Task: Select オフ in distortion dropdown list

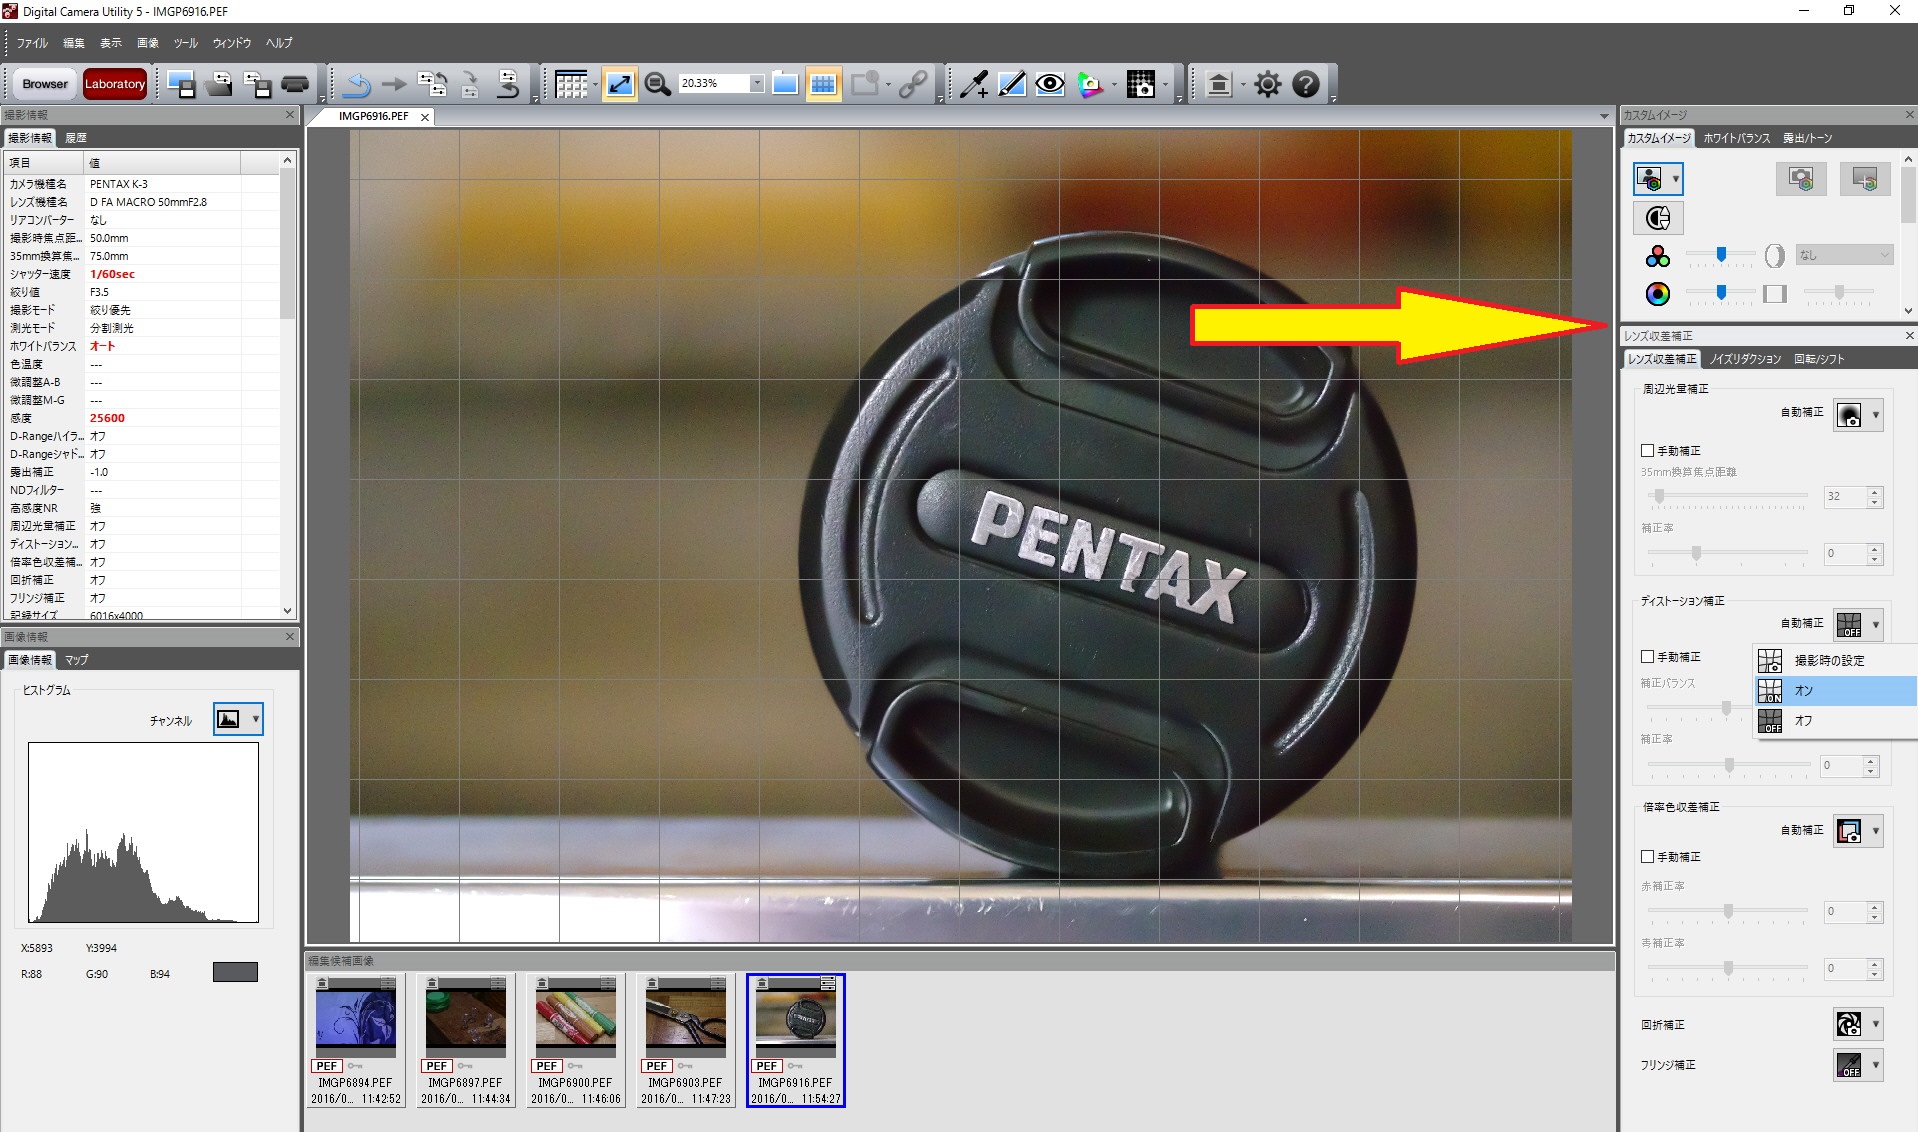Action: [x=1836, y=720]
